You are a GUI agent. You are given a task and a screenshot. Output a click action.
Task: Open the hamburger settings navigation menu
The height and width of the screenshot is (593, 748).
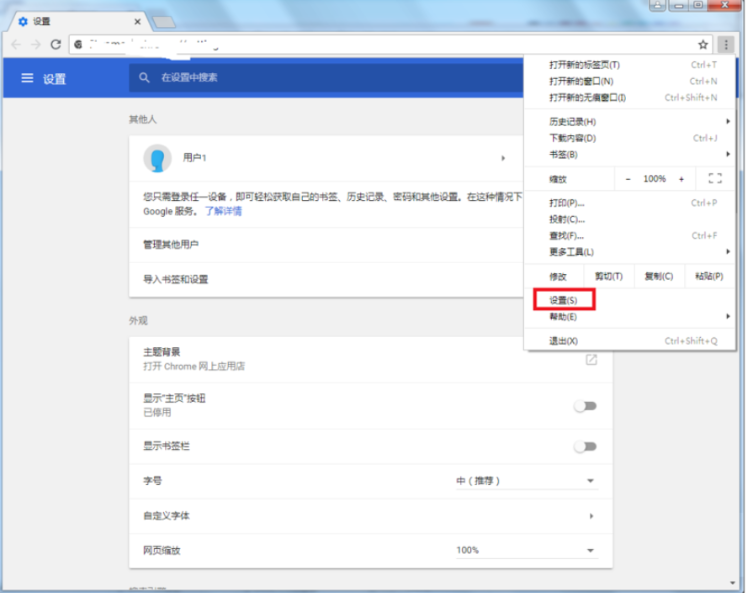click(27, 78)
